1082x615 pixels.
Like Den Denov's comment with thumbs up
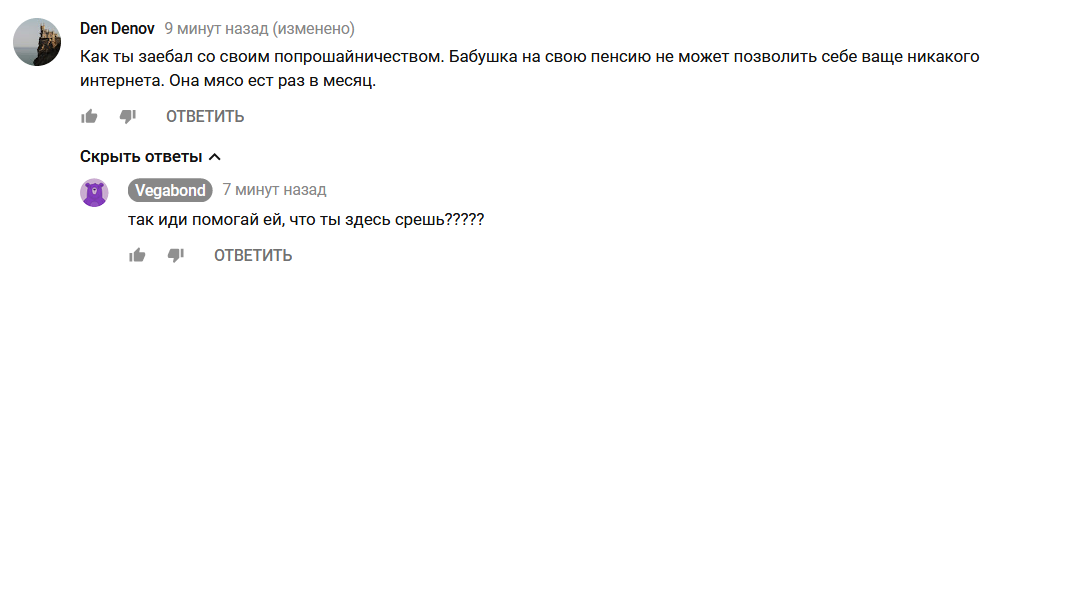89,117
